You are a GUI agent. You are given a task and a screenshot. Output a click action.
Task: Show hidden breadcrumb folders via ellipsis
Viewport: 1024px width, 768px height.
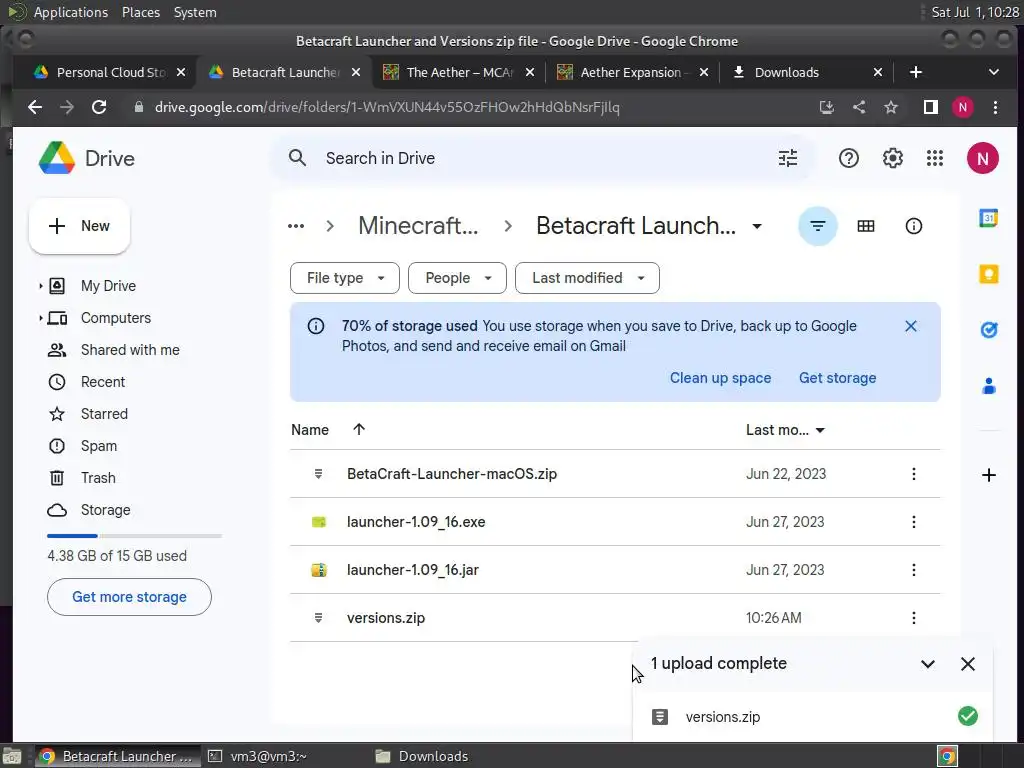tap(296, 226)
